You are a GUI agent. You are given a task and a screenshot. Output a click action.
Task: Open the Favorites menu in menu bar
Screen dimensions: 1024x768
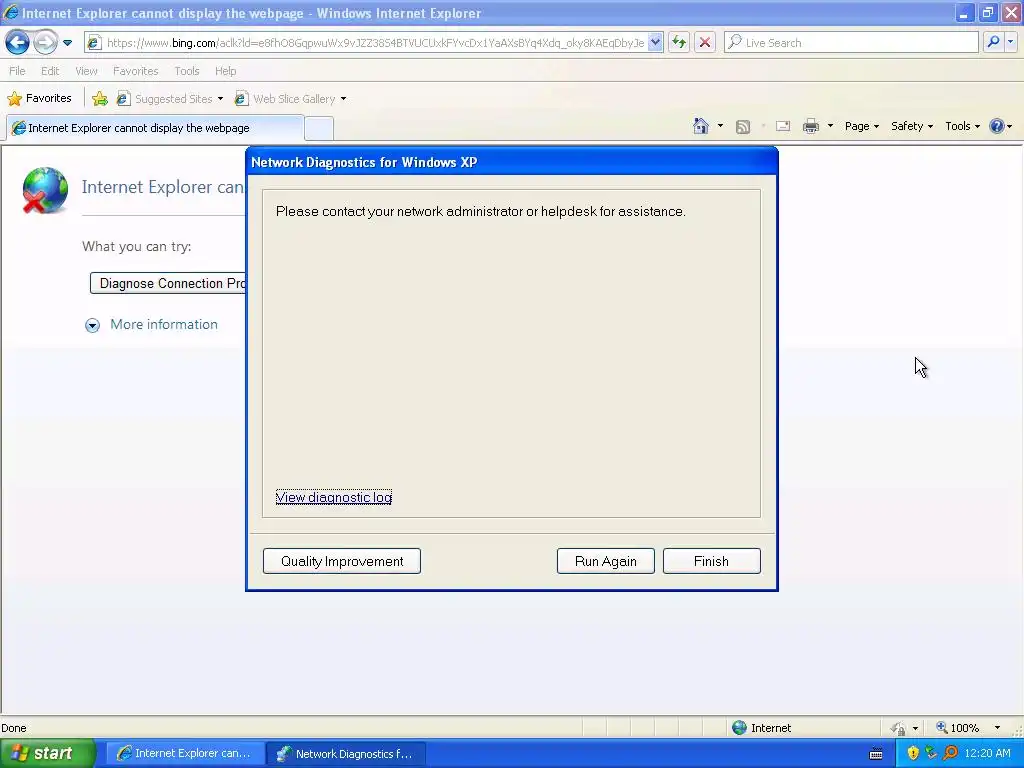click(x=135, y=71)
